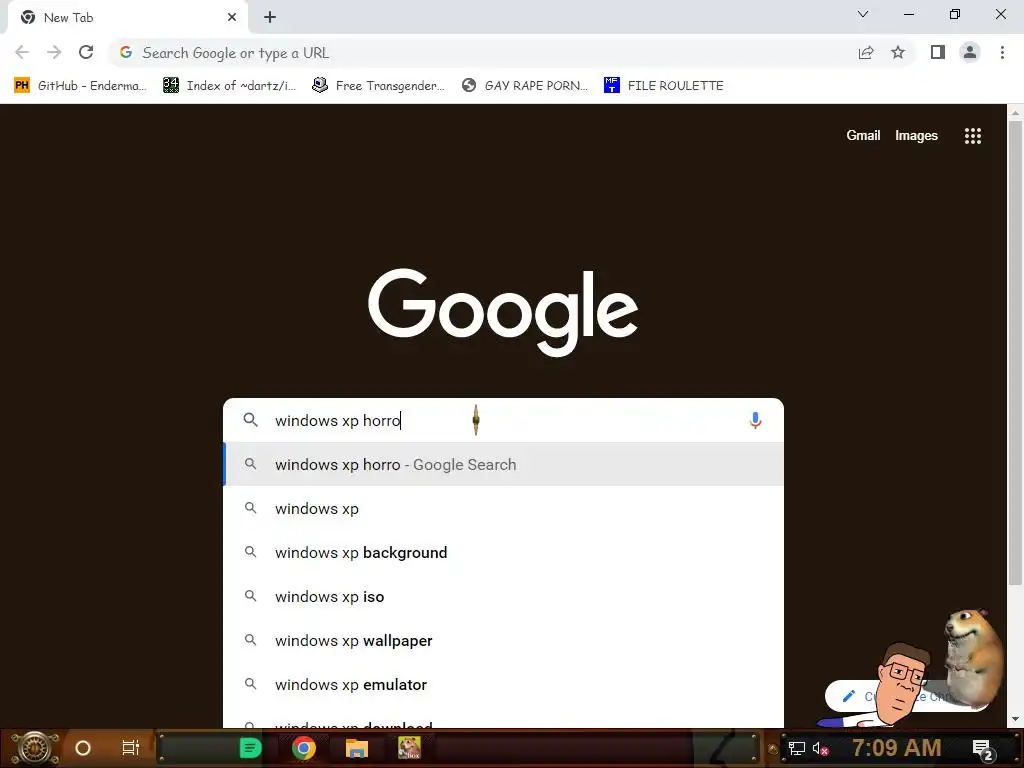The width and height of the screenshot is (1024, 768).
Task: Bookmark this tab with the star icon
Action: tap(898, 53)
